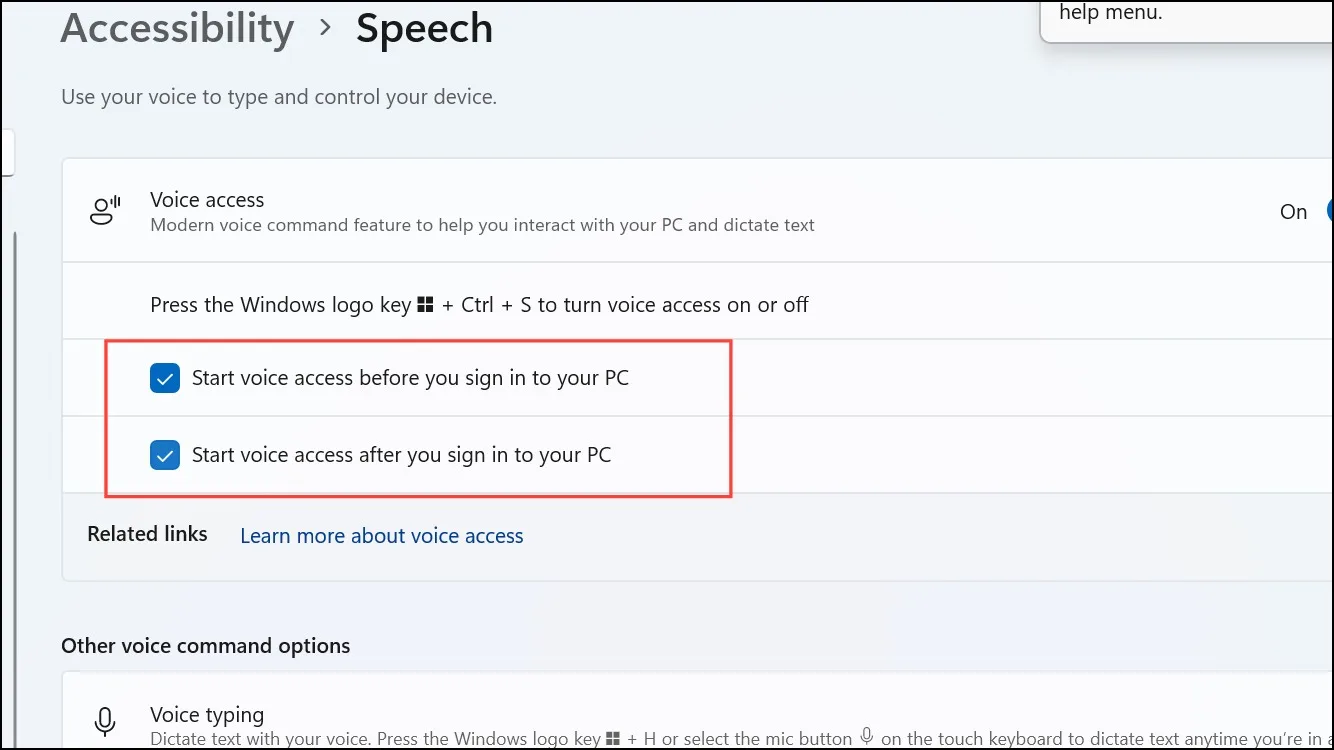Click the help menu tooltip popup
Image resolution: width=1334 pixels, height=750 pixels.
1187,21
